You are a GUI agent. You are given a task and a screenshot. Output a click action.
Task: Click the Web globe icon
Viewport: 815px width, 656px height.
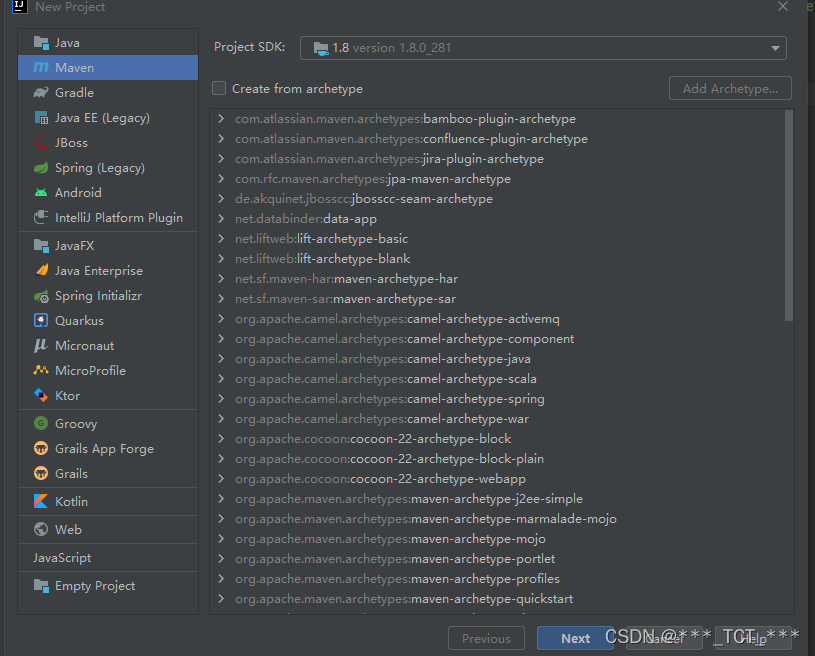coord(41,529)
